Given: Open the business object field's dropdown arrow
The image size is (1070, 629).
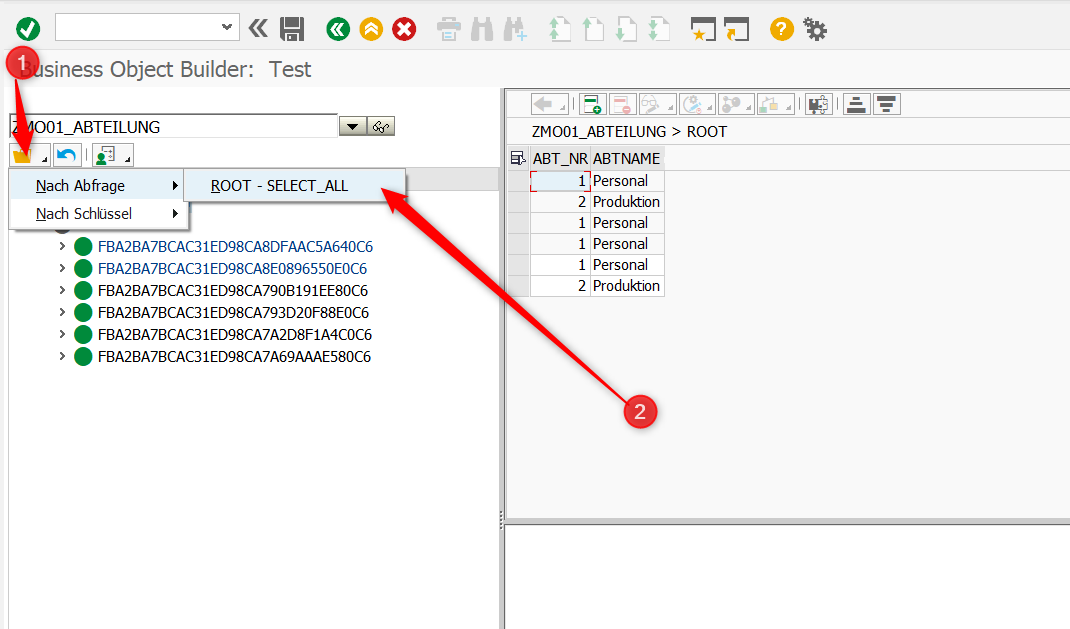Looking at the screenshot, I should (x=353, y=126).
